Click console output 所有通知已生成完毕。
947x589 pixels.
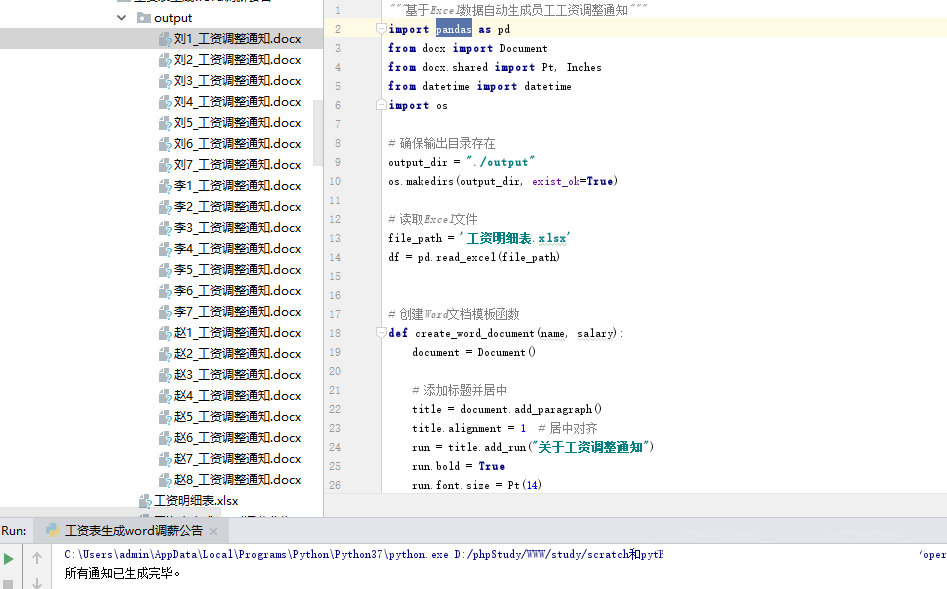point(123,573)
